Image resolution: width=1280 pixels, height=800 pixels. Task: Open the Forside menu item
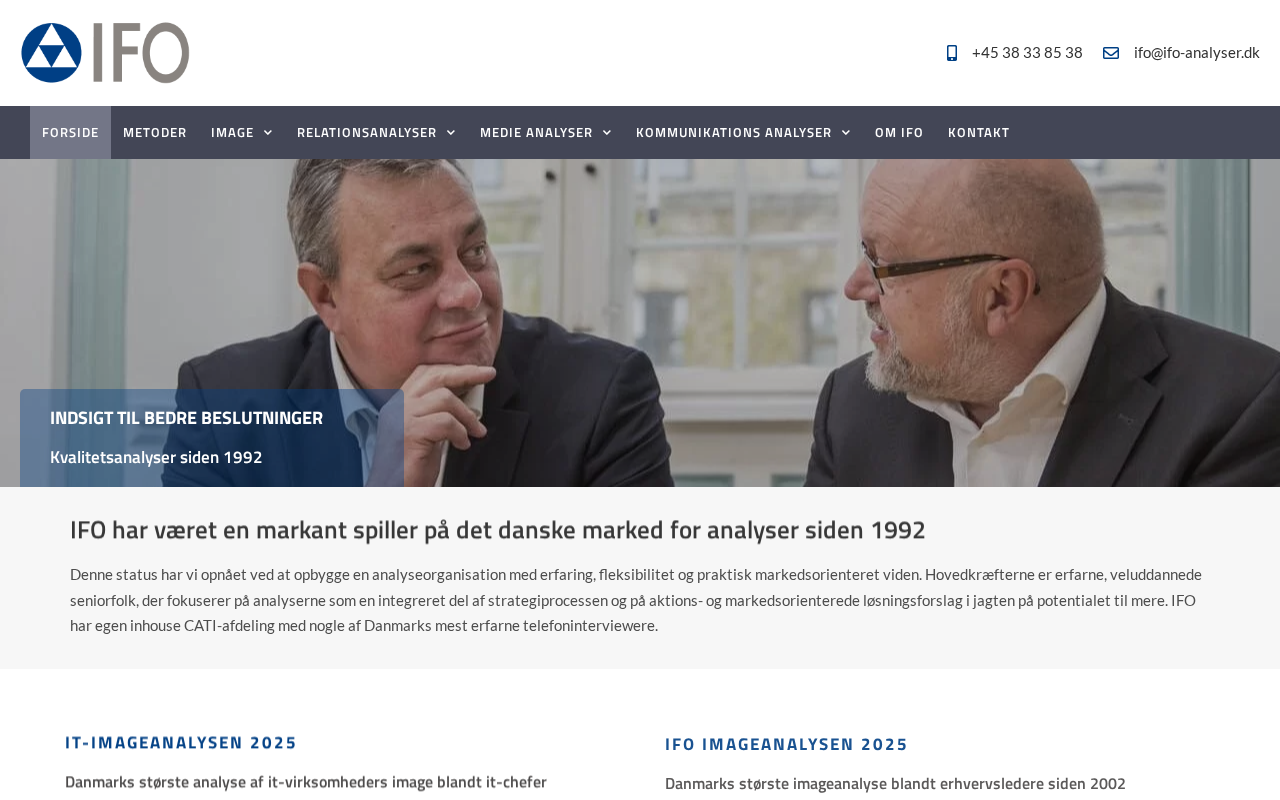[x=70, y=133]
